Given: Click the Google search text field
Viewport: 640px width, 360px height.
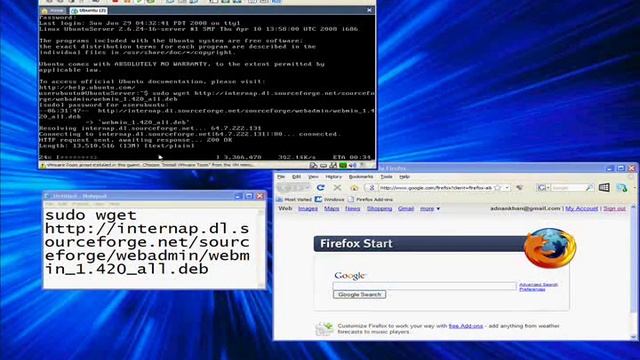Looking at the screenshot, I should [x=424, y=286].
